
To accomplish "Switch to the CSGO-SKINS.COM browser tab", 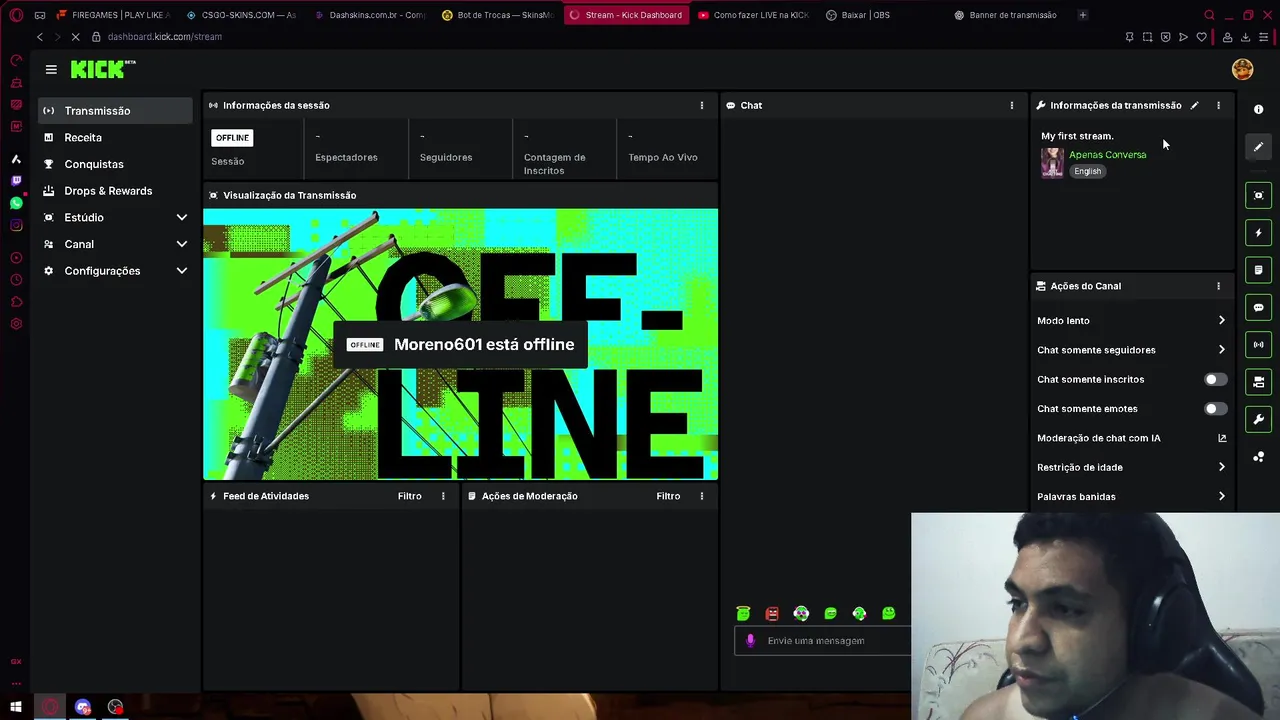I will pyautogui.click(x=241, y=15).
